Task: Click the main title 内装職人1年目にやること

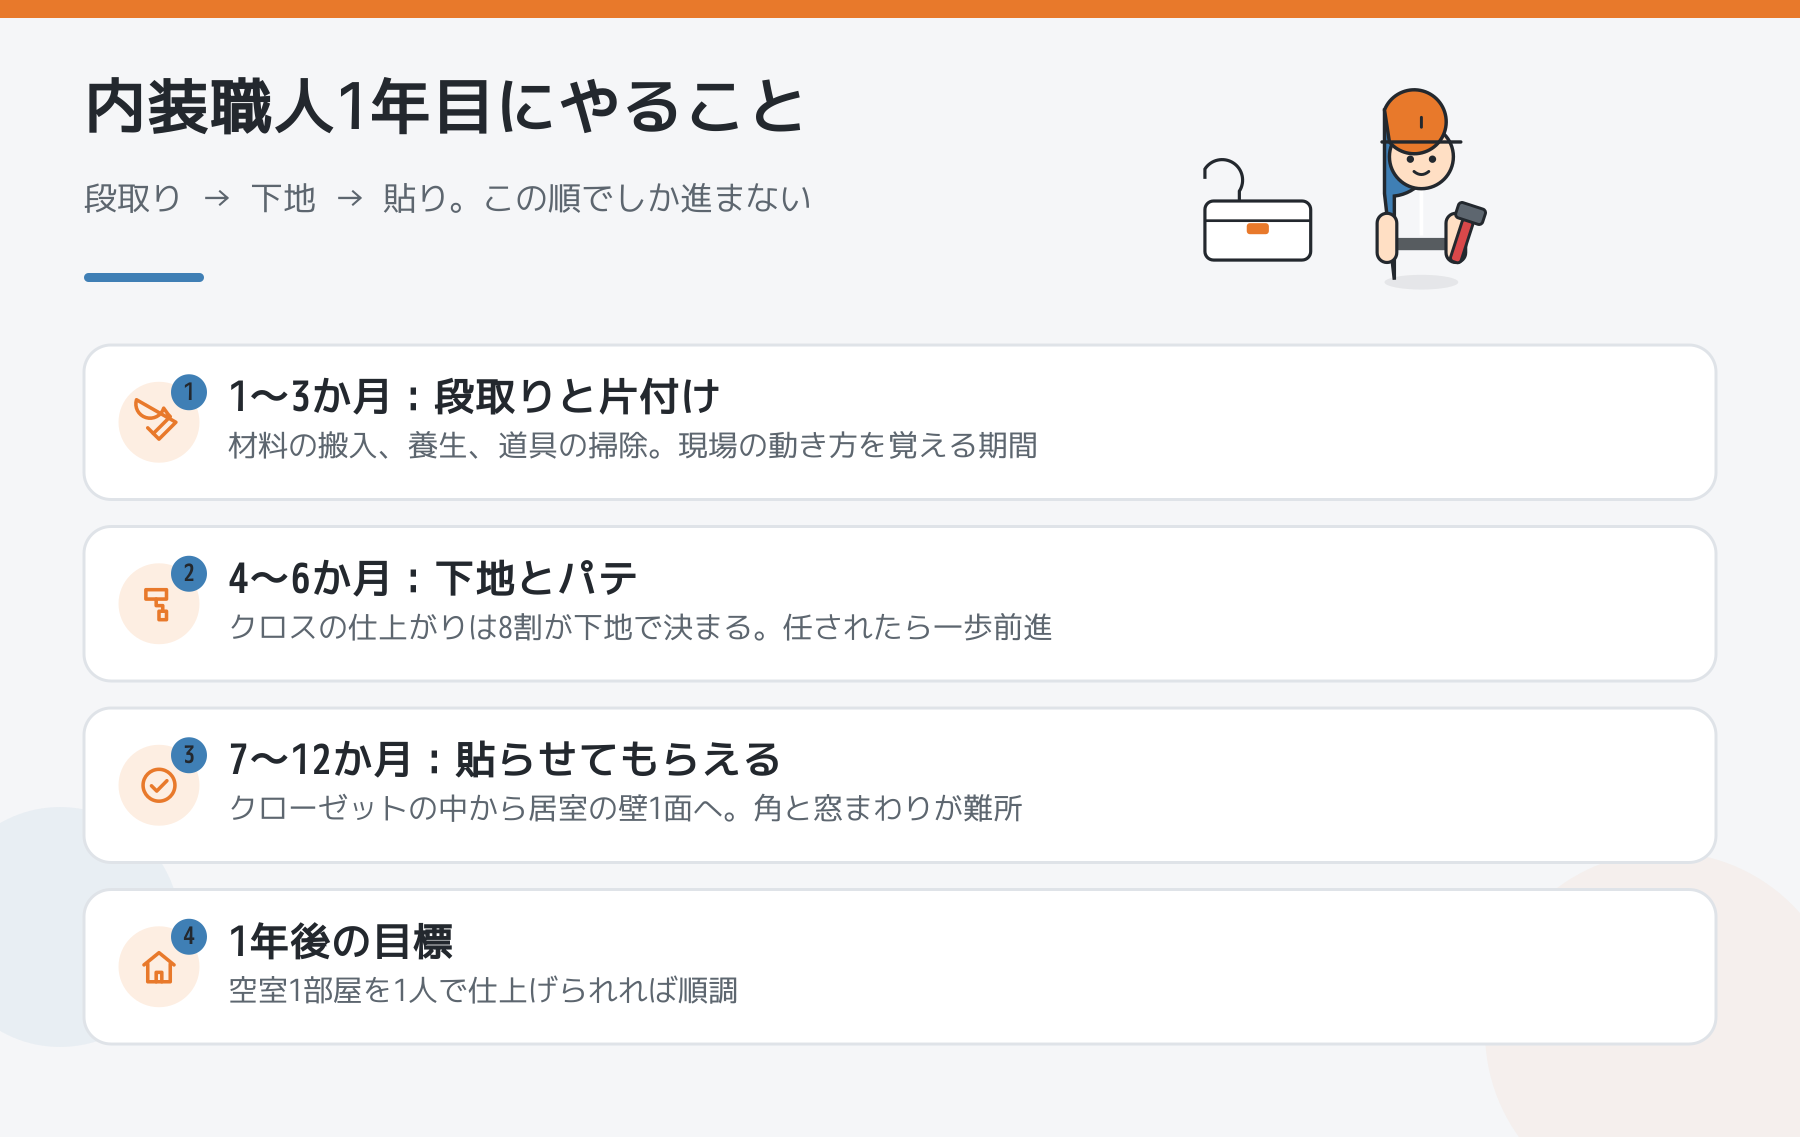Action: tap(446, 107)
